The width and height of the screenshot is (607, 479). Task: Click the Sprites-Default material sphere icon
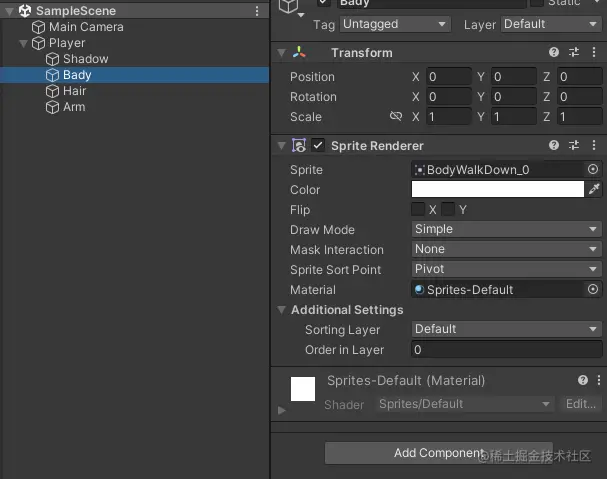pos(419,289)
